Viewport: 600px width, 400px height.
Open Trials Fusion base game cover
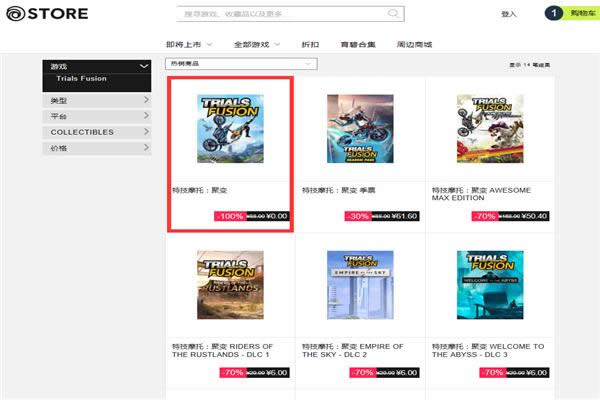230,128
